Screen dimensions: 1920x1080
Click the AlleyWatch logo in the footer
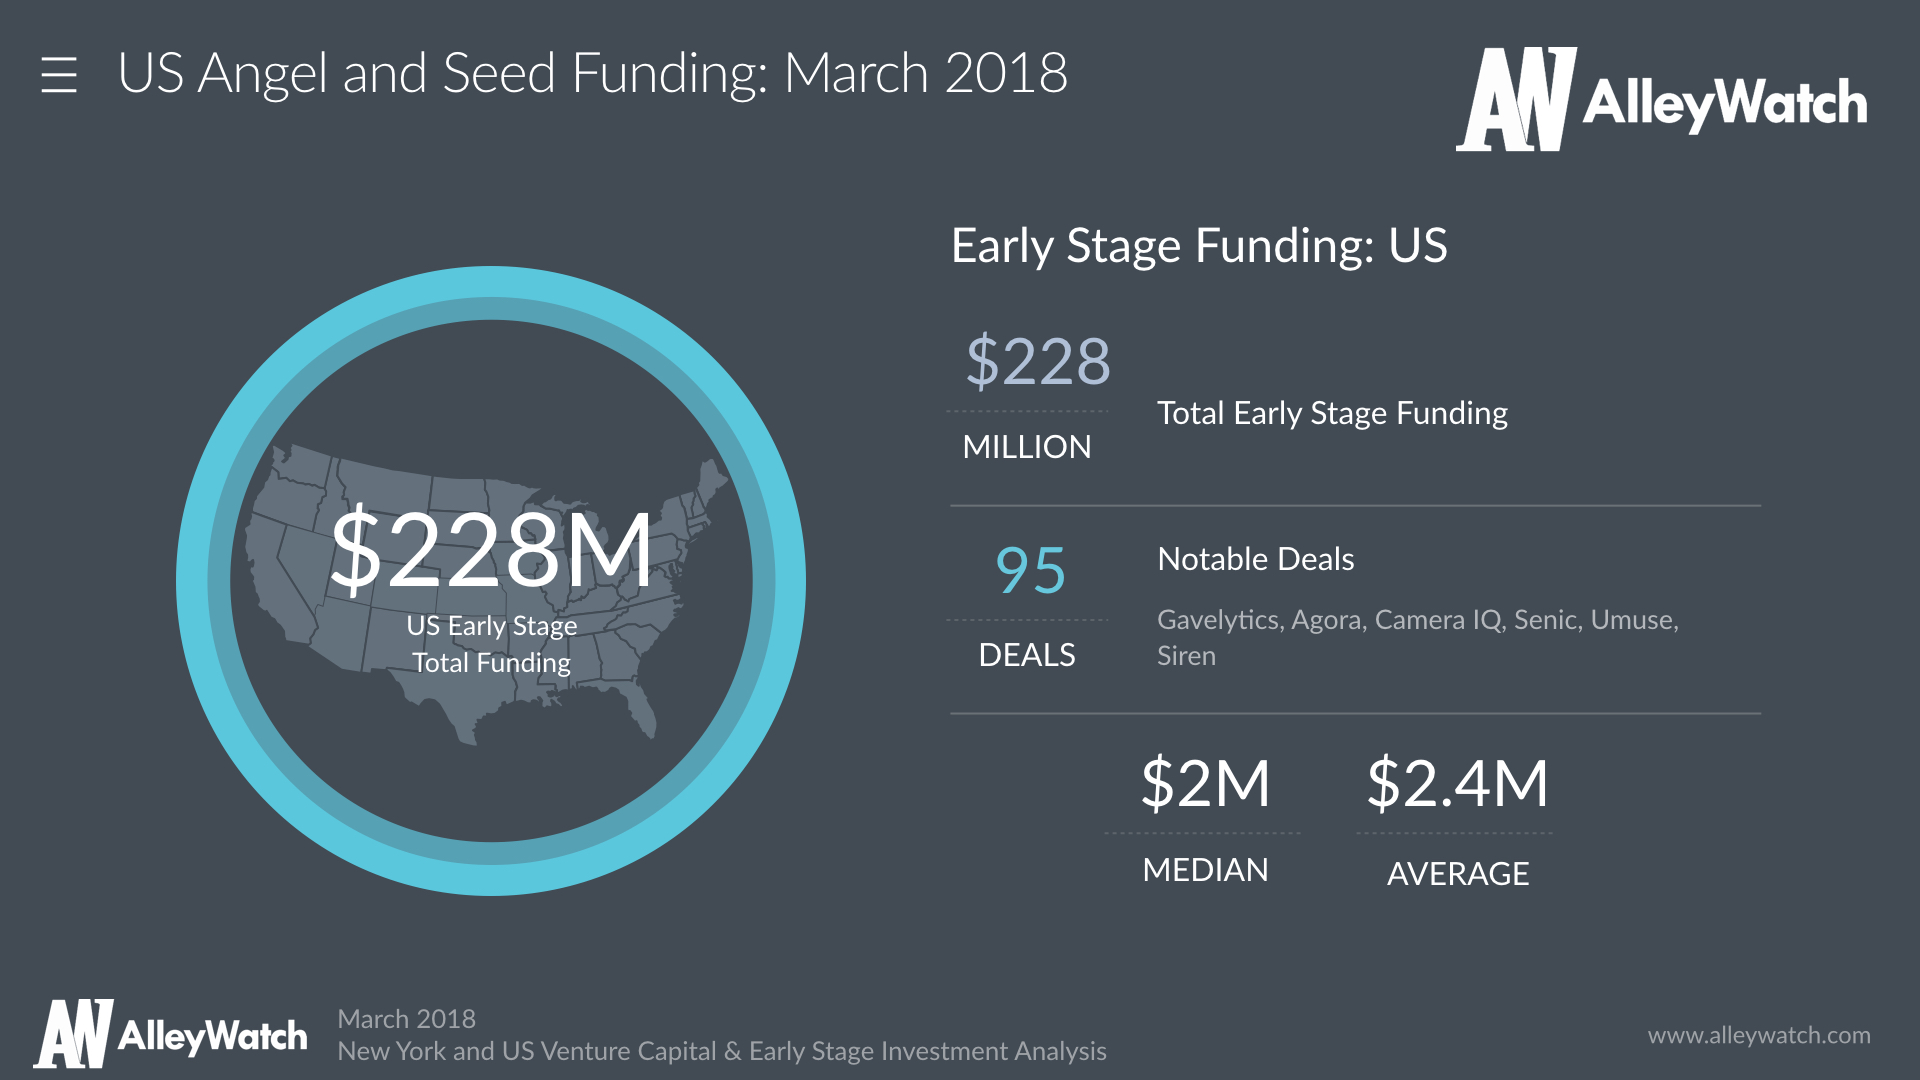(171, 1034)
